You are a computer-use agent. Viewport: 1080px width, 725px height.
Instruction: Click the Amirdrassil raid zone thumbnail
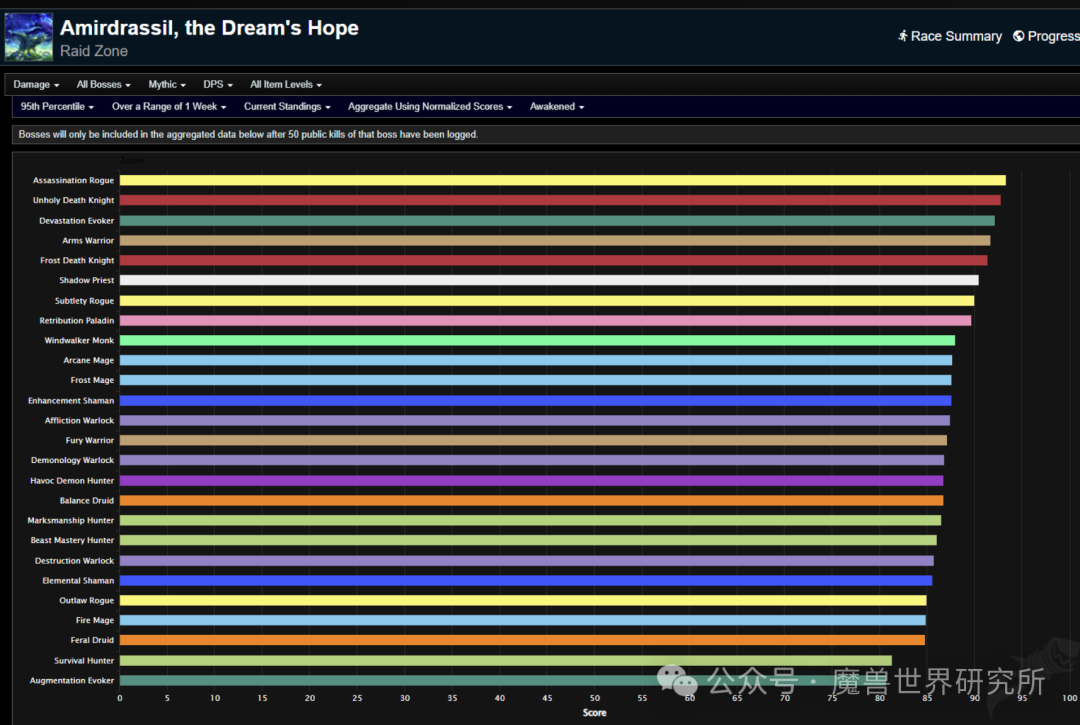(29, 37)
